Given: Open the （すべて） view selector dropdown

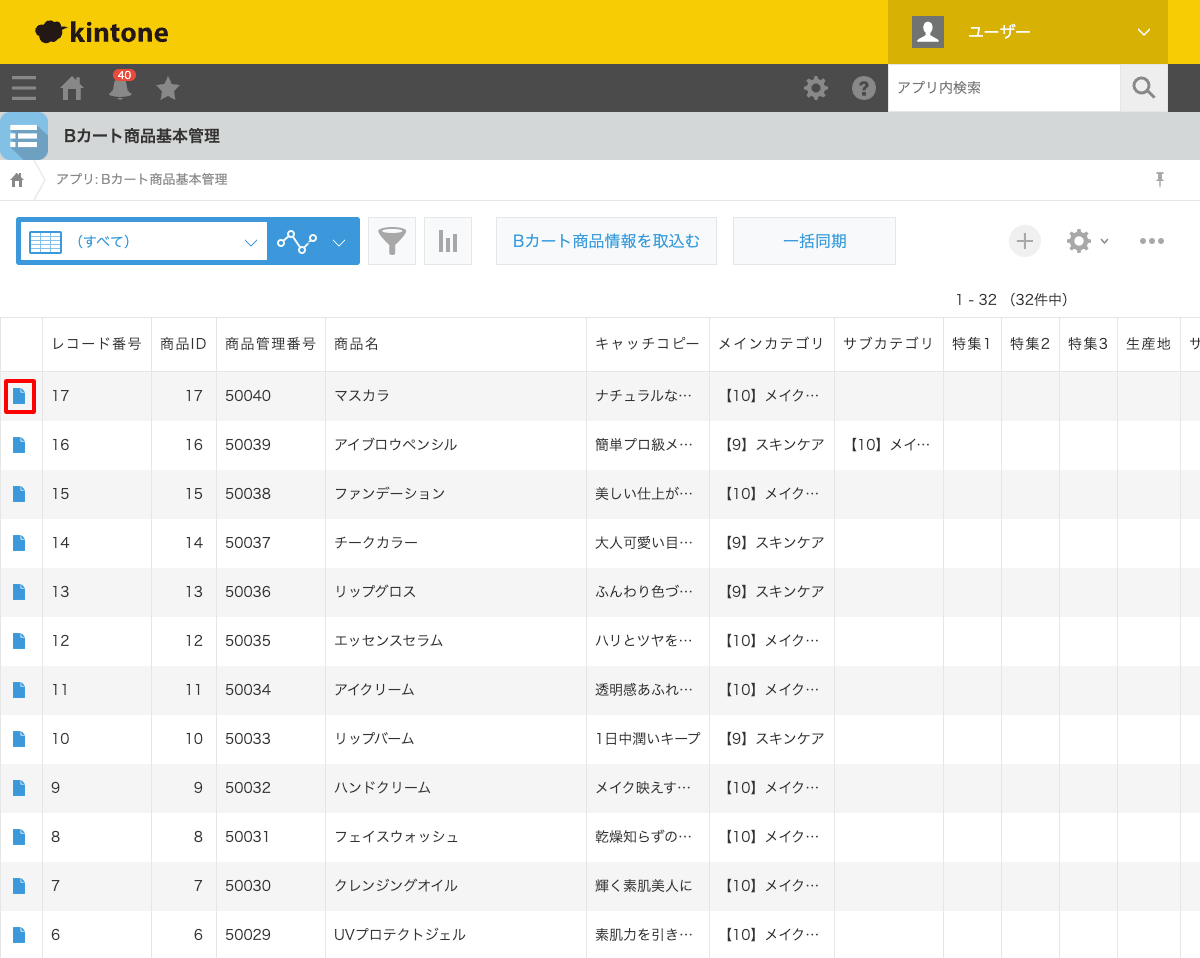Looking at the screenshot, I should [143, 241].
